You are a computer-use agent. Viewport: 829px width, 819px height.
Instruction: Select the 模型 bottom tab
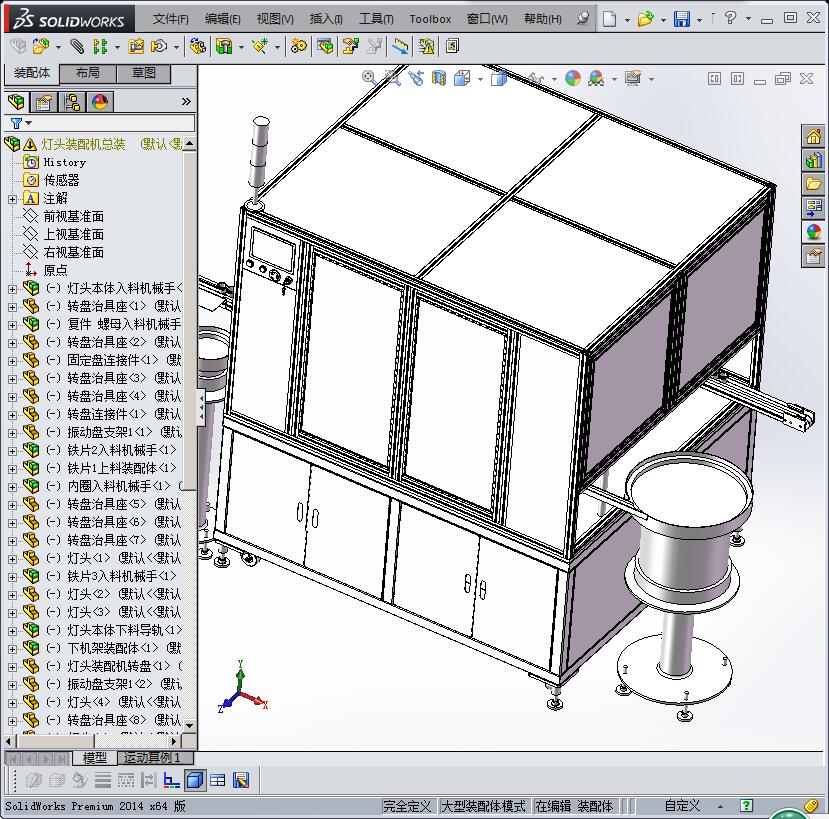click(95, 758)
